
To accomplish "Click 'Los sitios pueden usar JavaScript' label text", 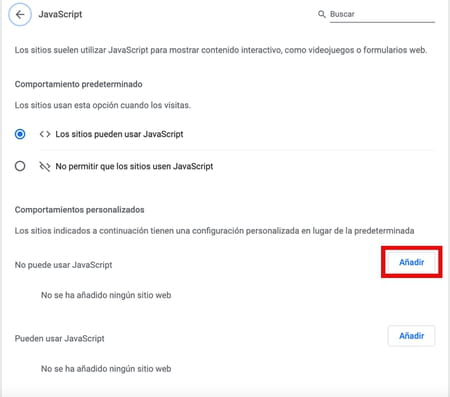I will point(119,134).
